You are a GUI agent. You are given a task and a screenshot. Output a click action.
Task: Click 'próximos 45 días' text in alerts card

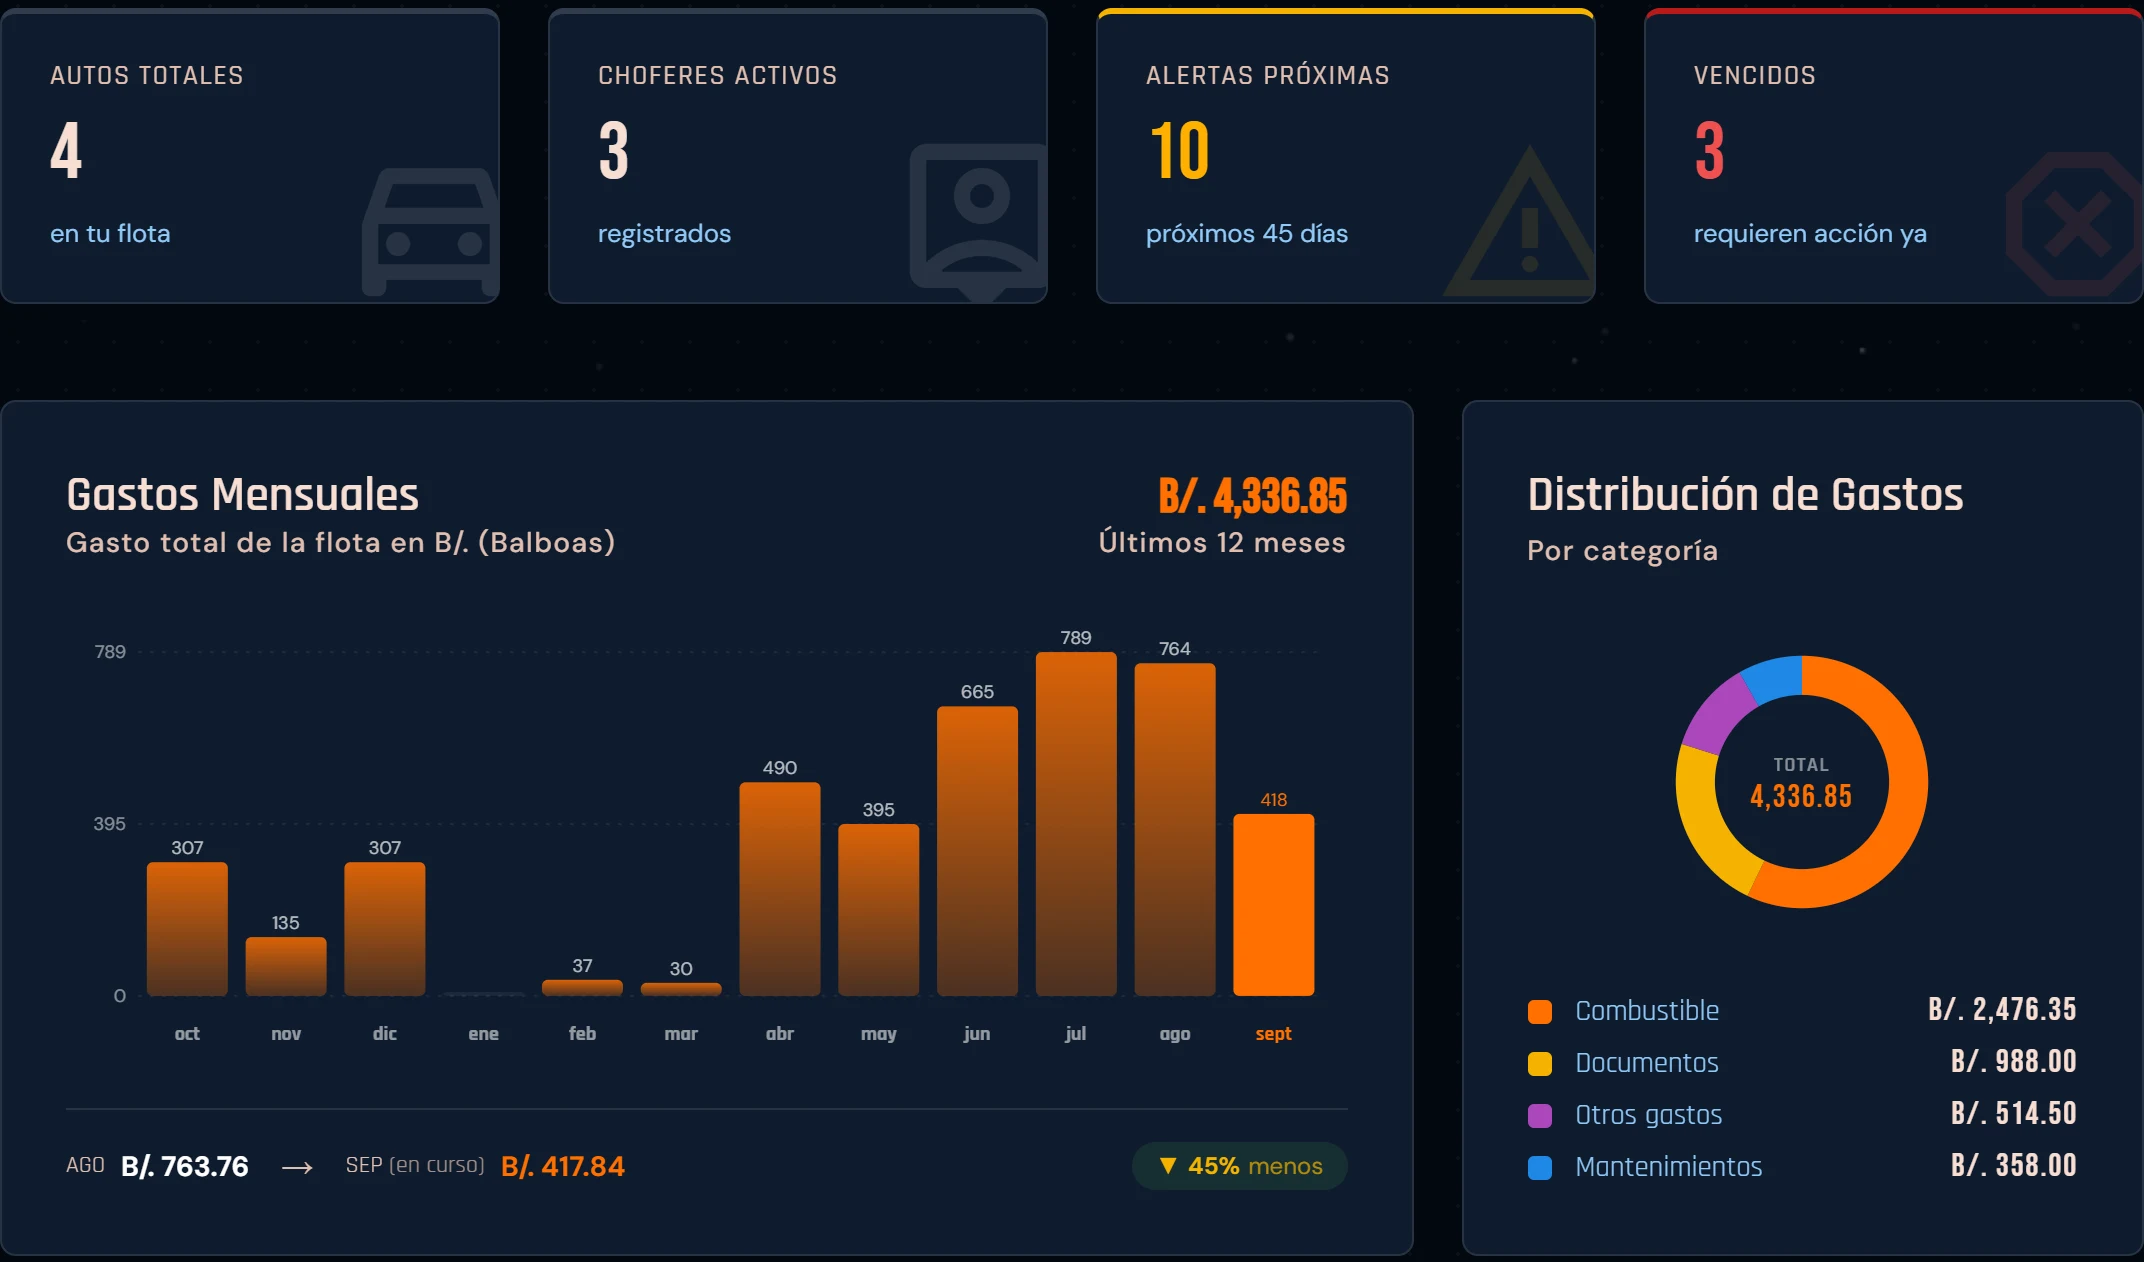(1247, 234)
